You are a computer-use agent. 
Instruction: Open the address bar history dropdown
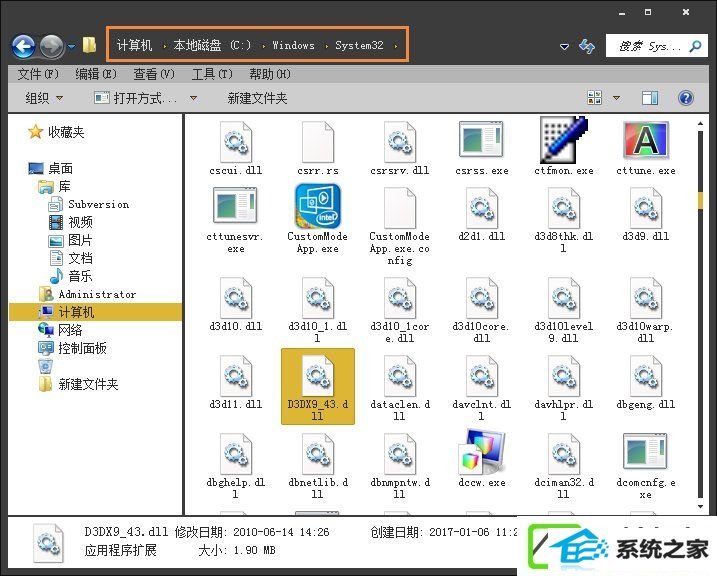(565, 46)
